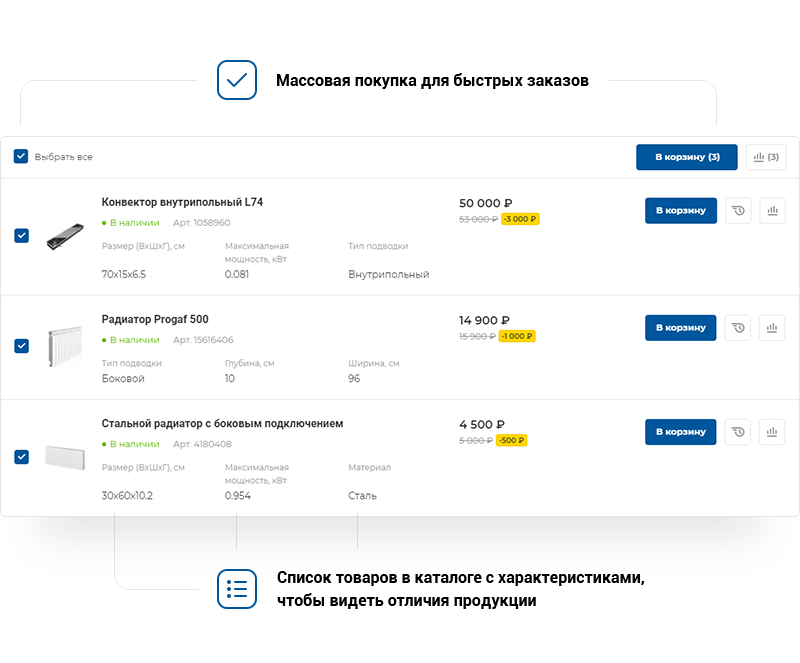Viewport: 800px width, 663px height.
Task: Click the clock icon for Стальной радиатор
Action: pos(738,432)
